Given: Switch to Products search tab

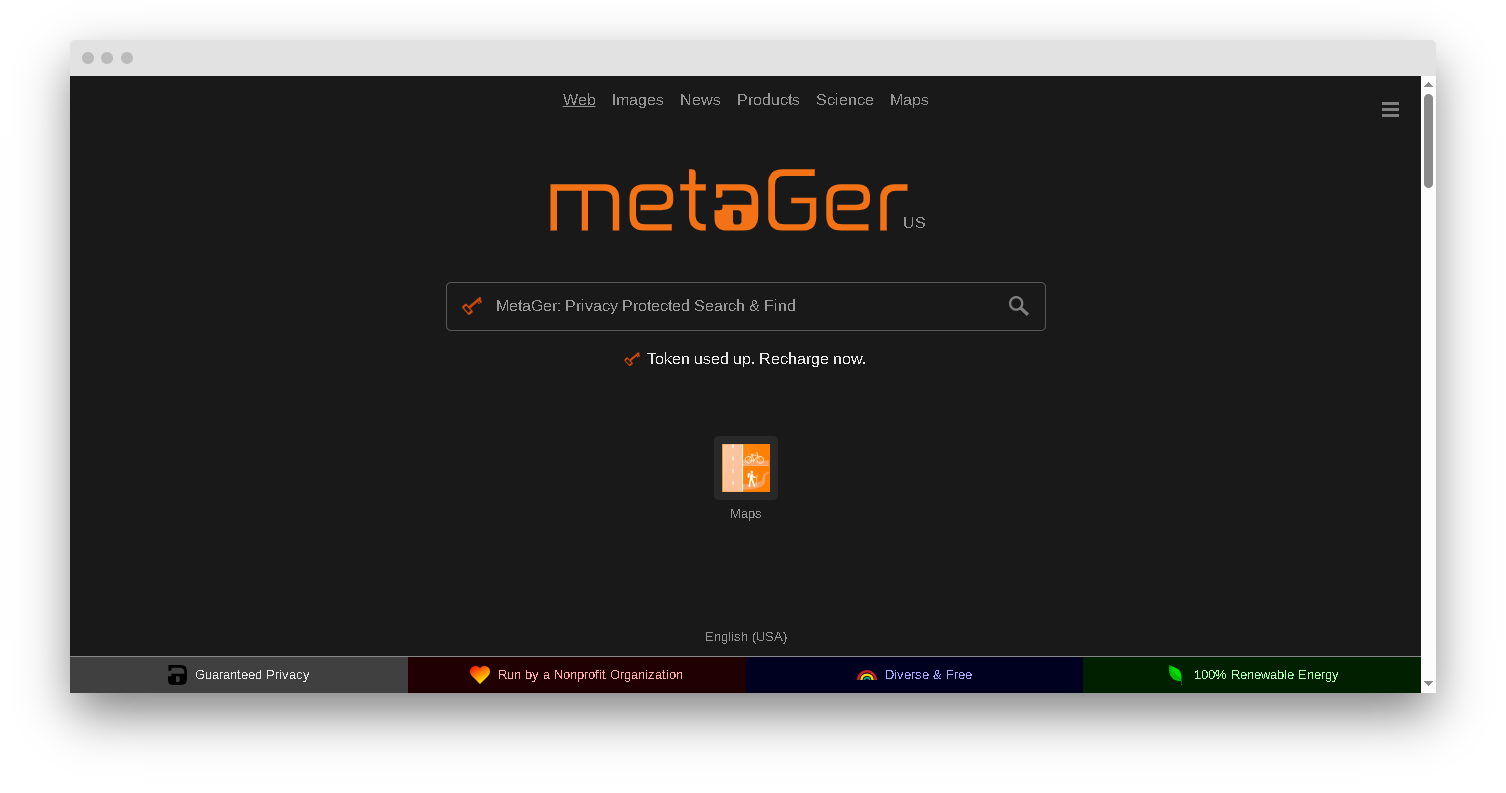Looking at the screenshot, I should coord(768,100).
